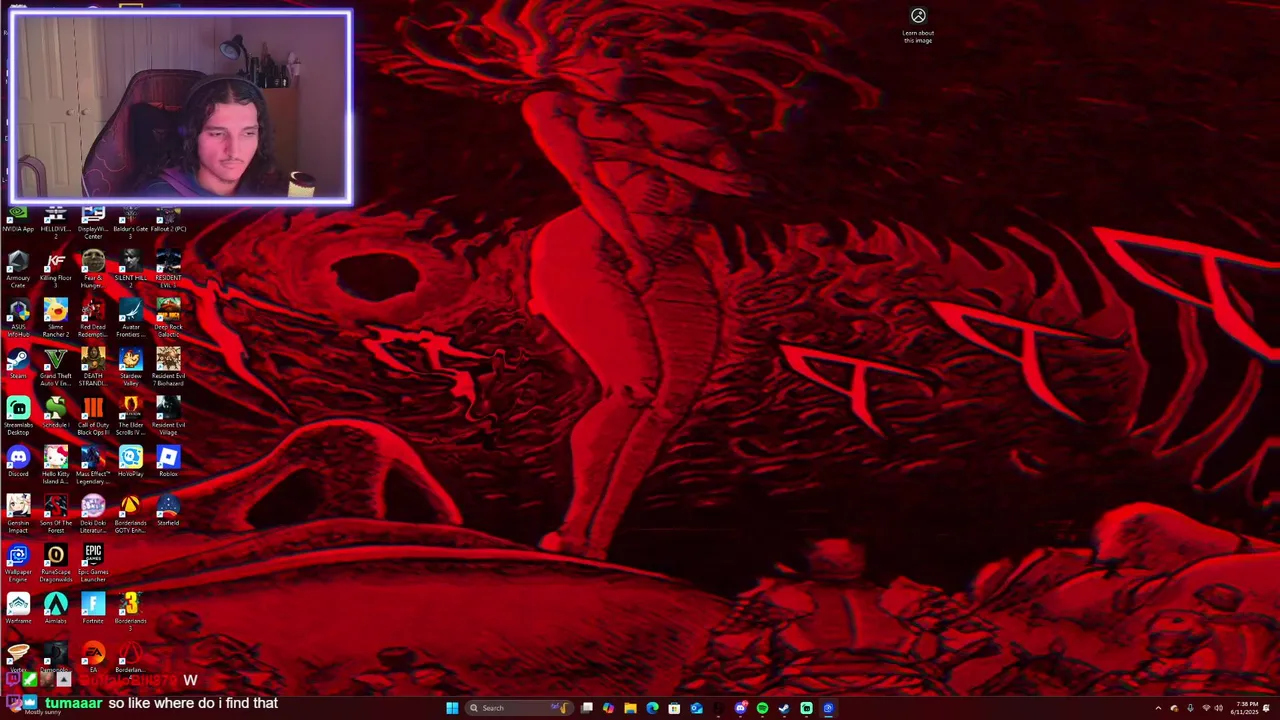Open File Explorer from the taskbar

pyautogui.click(x=630, y=708)
